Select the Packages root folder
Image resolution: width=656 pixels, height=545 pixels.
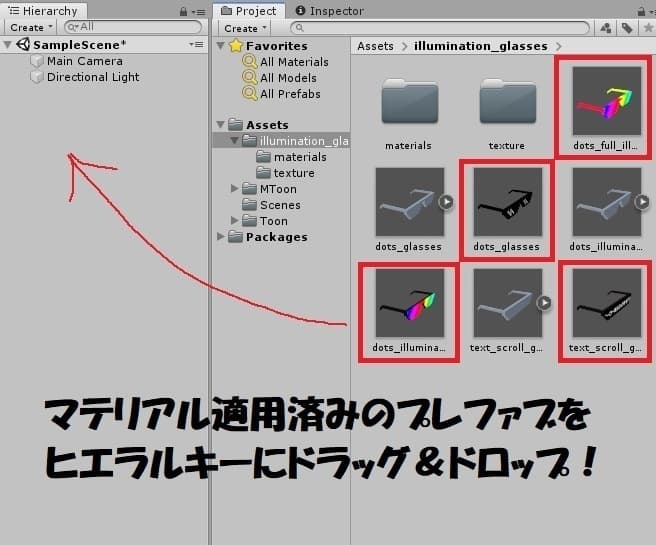277,237
